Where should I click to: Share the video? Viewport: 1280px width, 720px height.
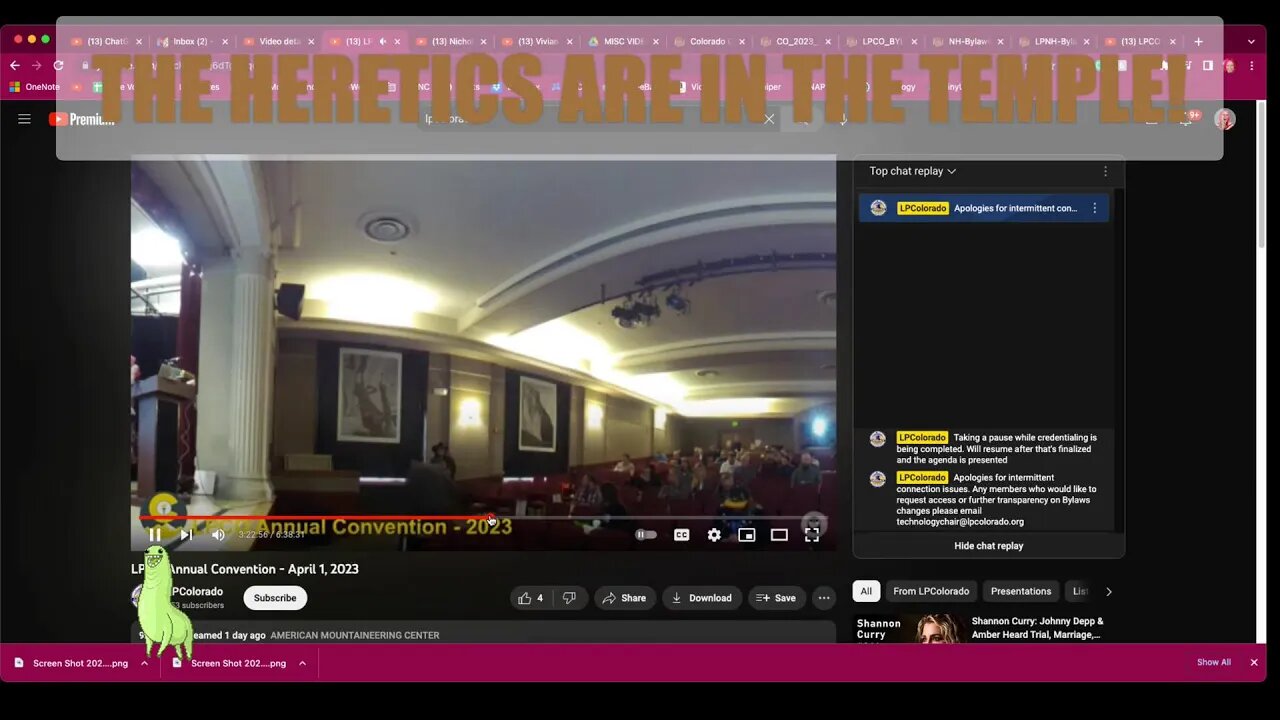click(x=623, y=598)
